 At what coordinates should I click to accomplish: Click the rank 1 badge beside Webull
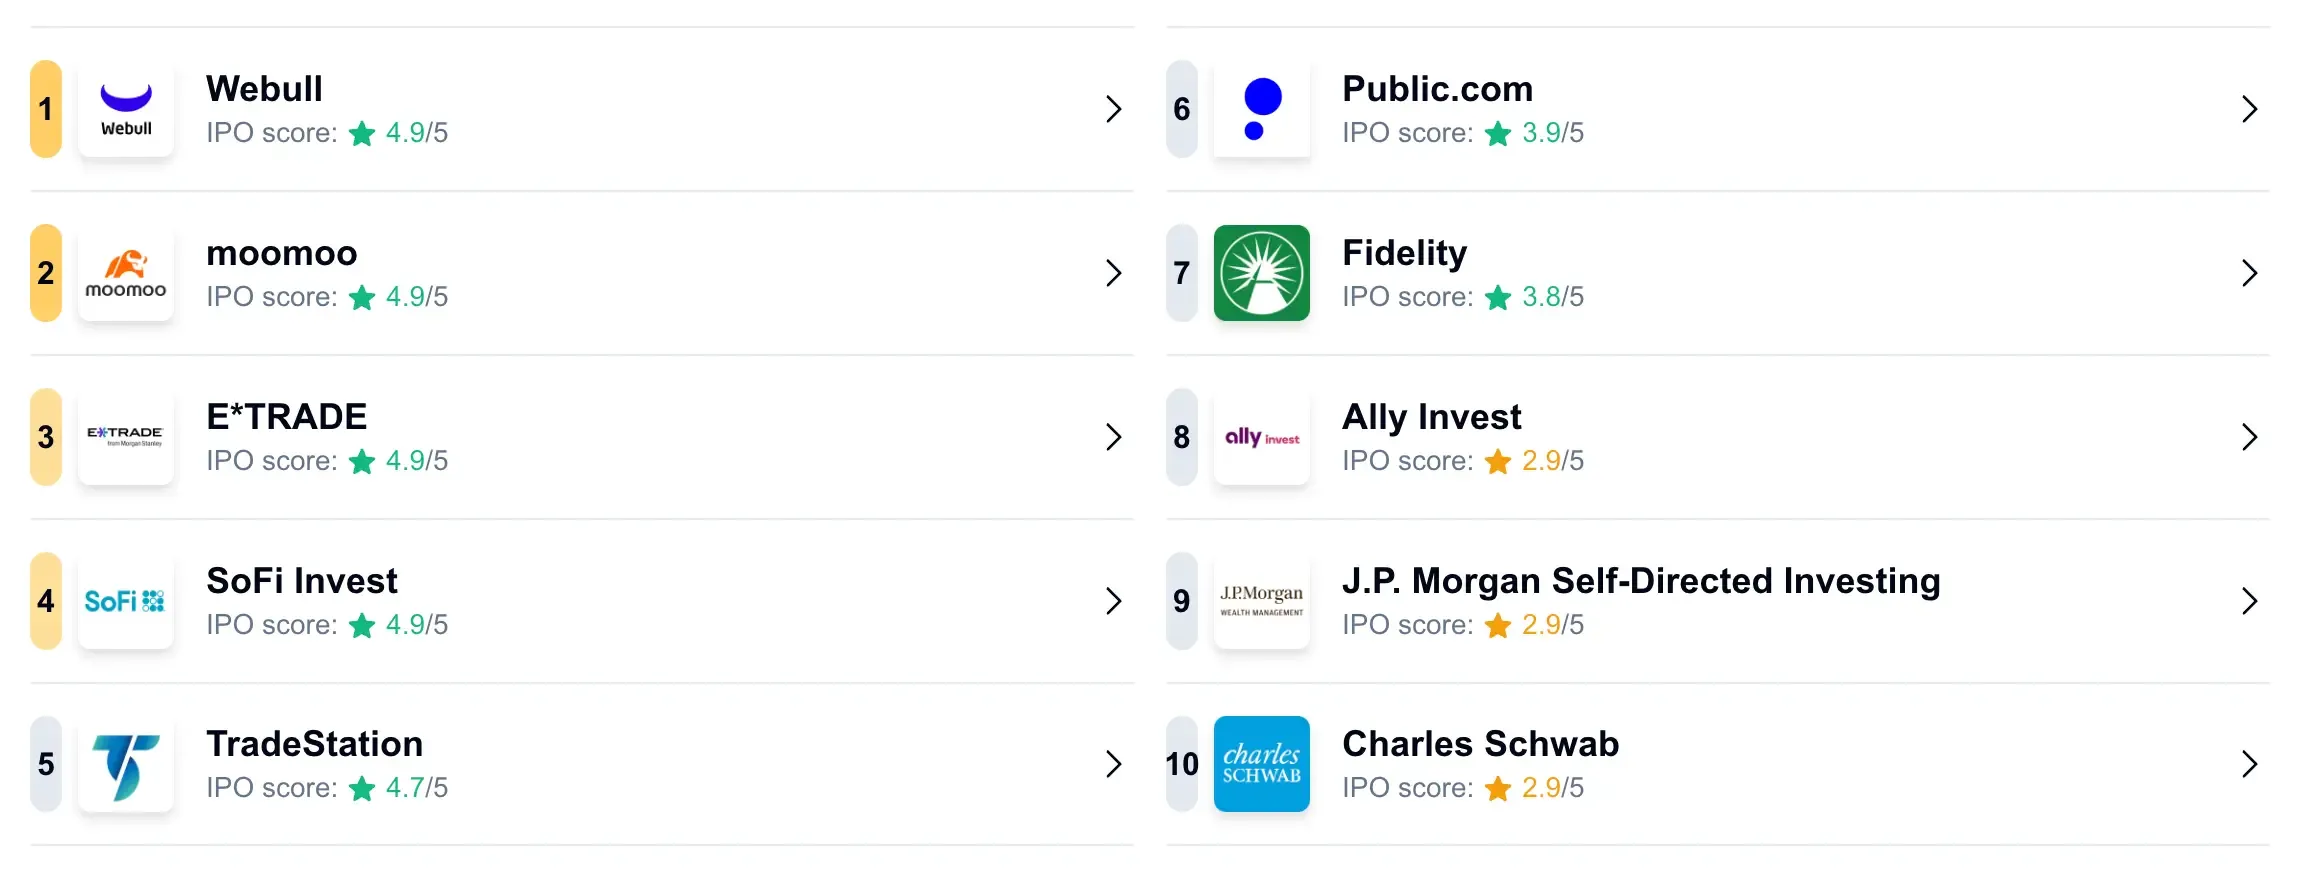pyautogui.click(x=45, y=109)
